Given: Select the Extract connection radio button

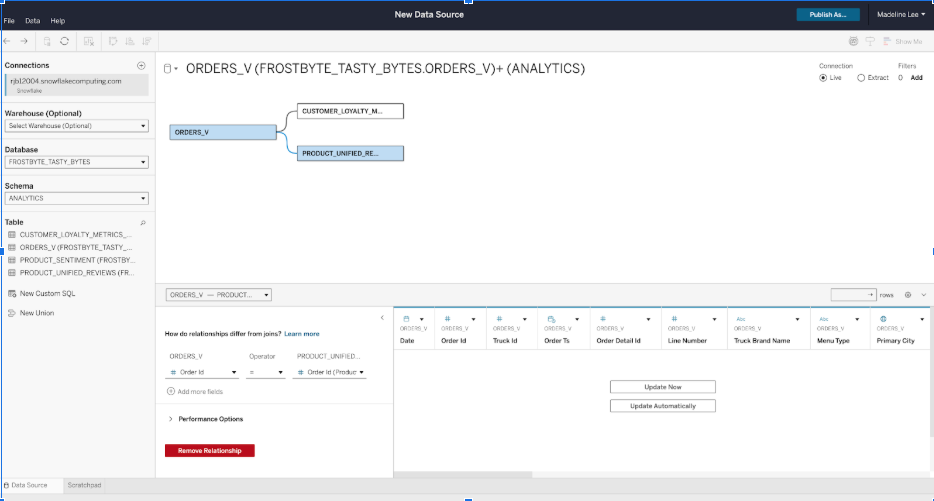Looking at the screenshot, I should point(861,77).
